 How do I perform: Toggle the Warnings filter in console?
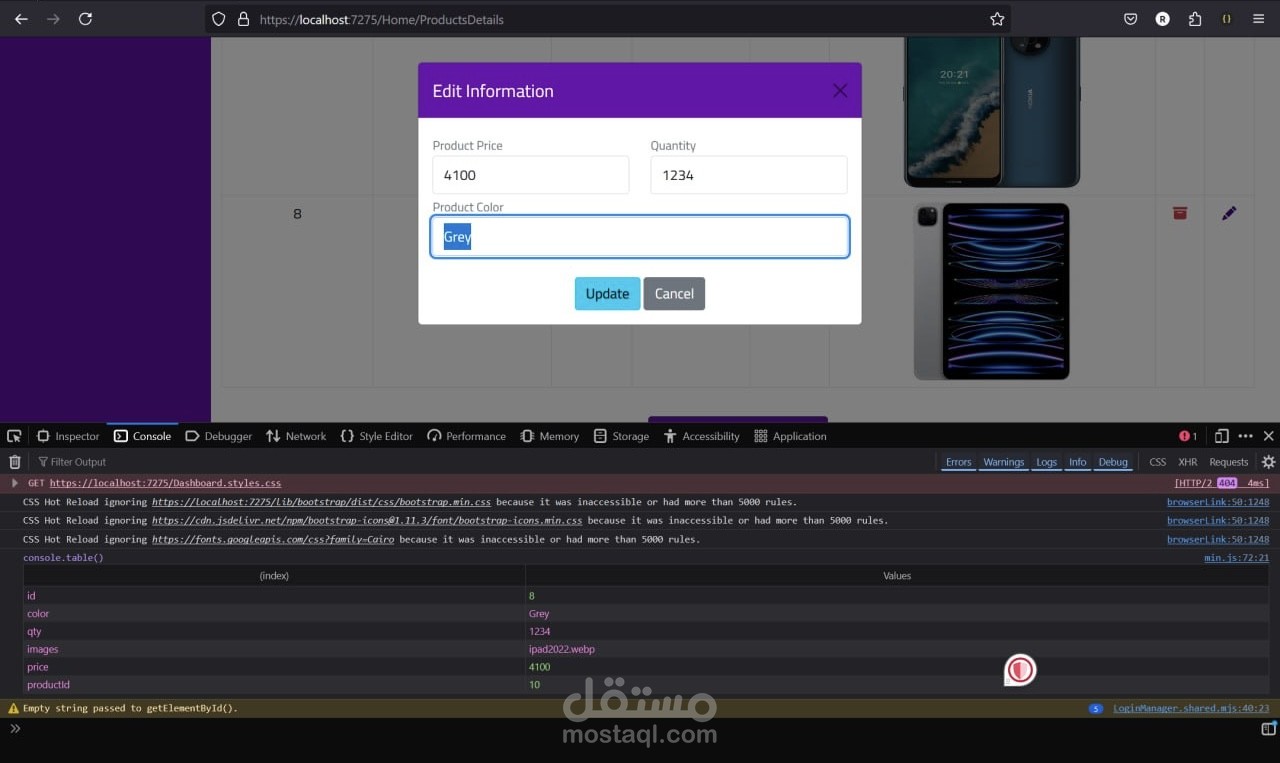tap(1003, 462)
